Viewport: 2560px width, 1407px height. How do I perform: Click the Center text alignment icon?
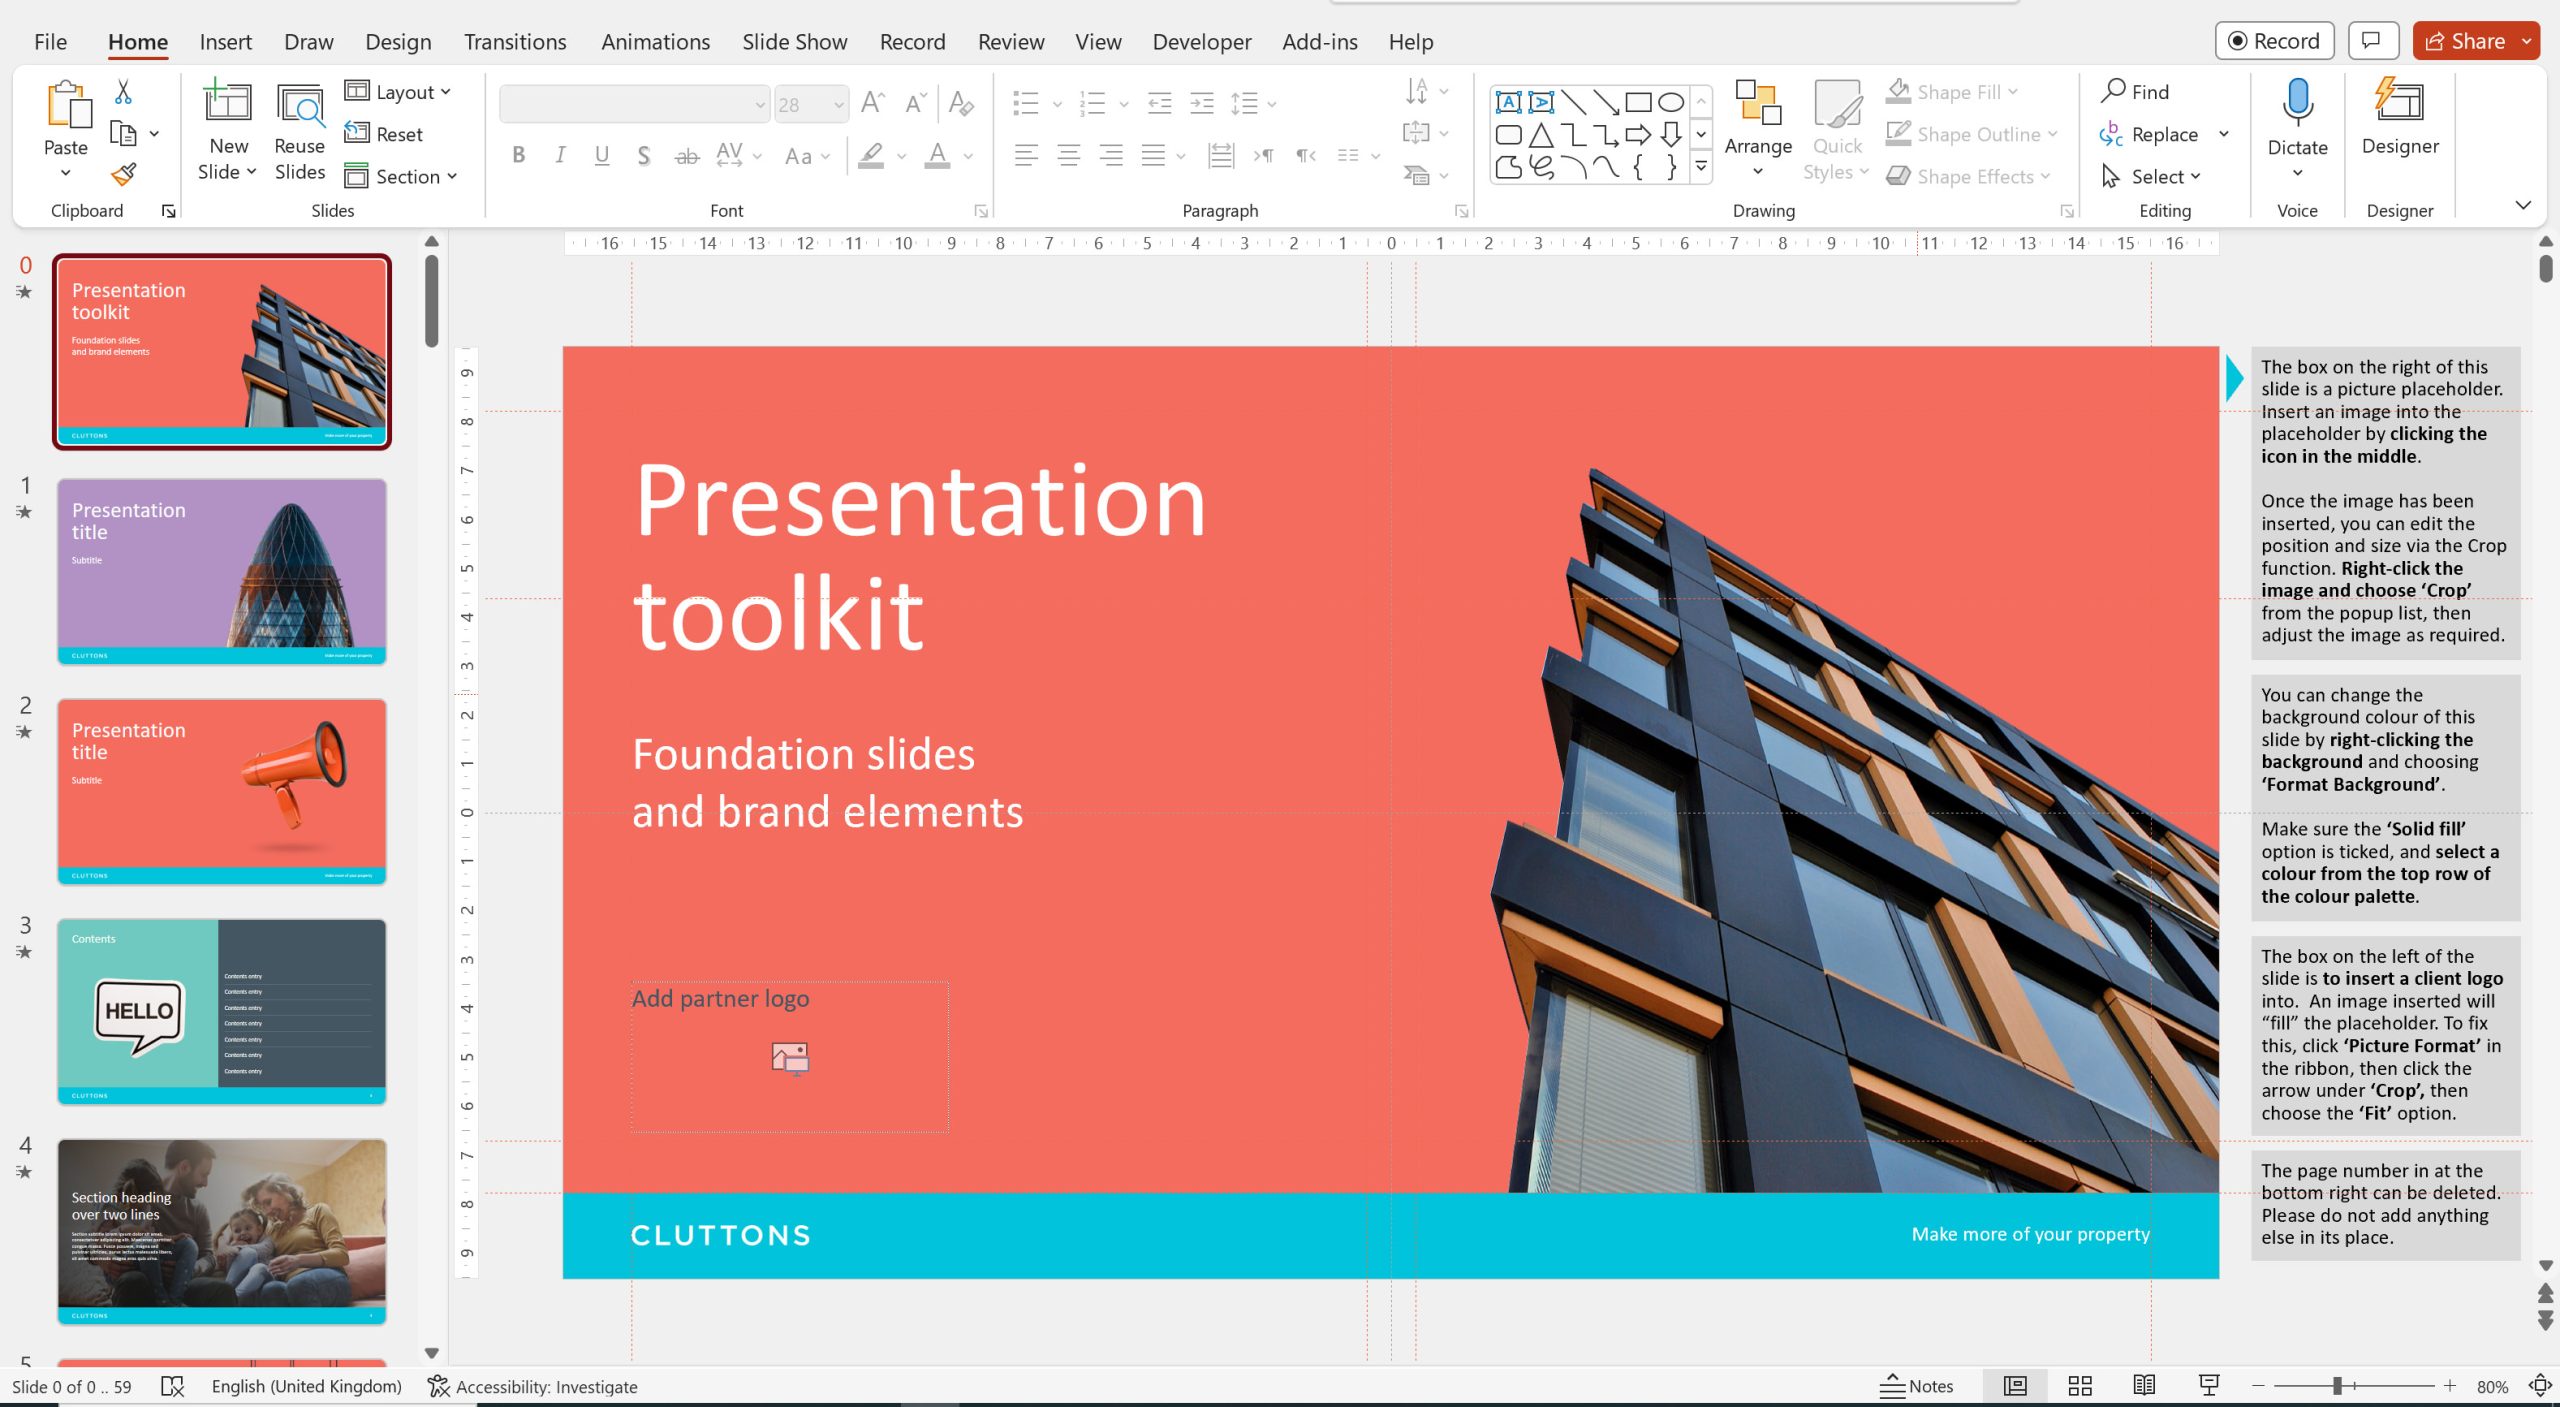tap(1068, 156)
